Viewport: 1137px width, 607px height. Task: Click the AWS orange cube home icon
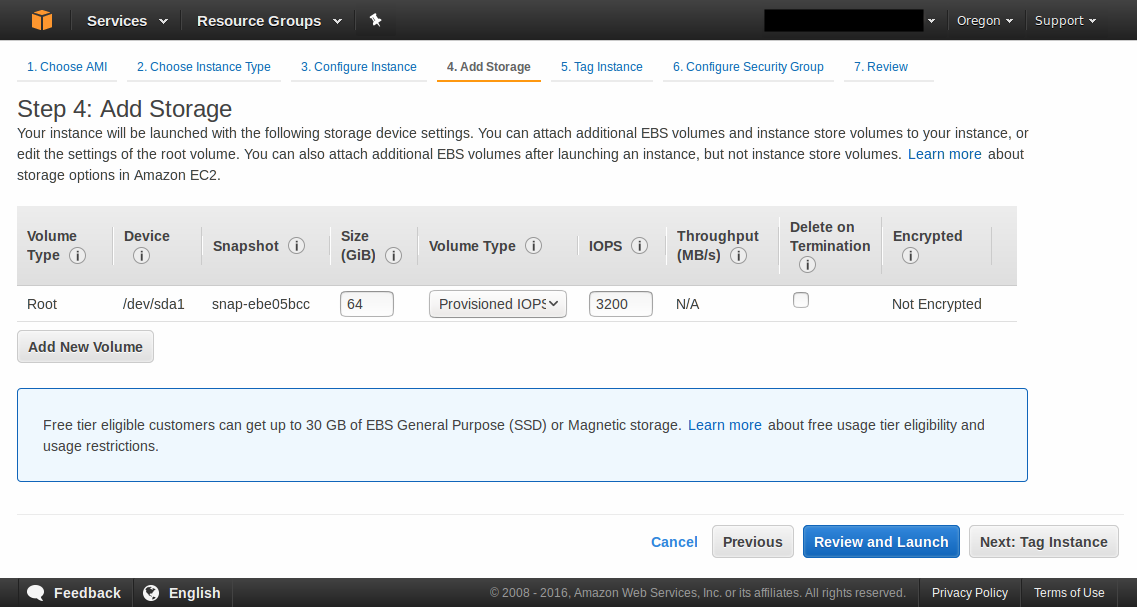41,20
